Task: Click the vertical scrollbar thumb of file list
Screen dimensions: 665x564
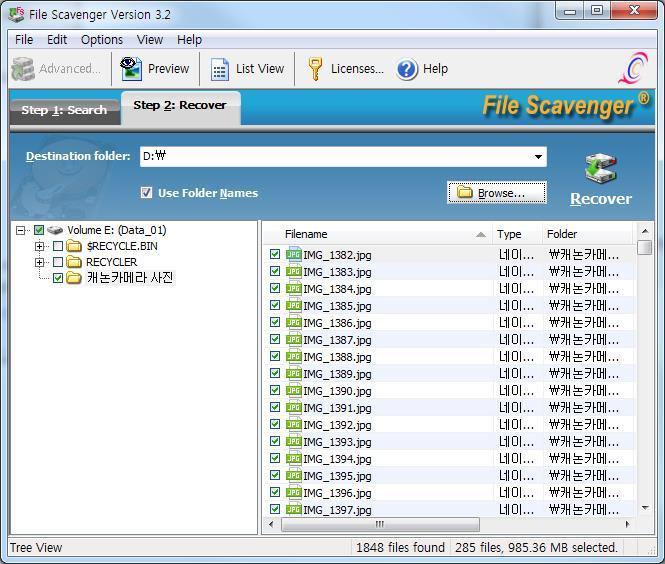Action: point(645,247)
